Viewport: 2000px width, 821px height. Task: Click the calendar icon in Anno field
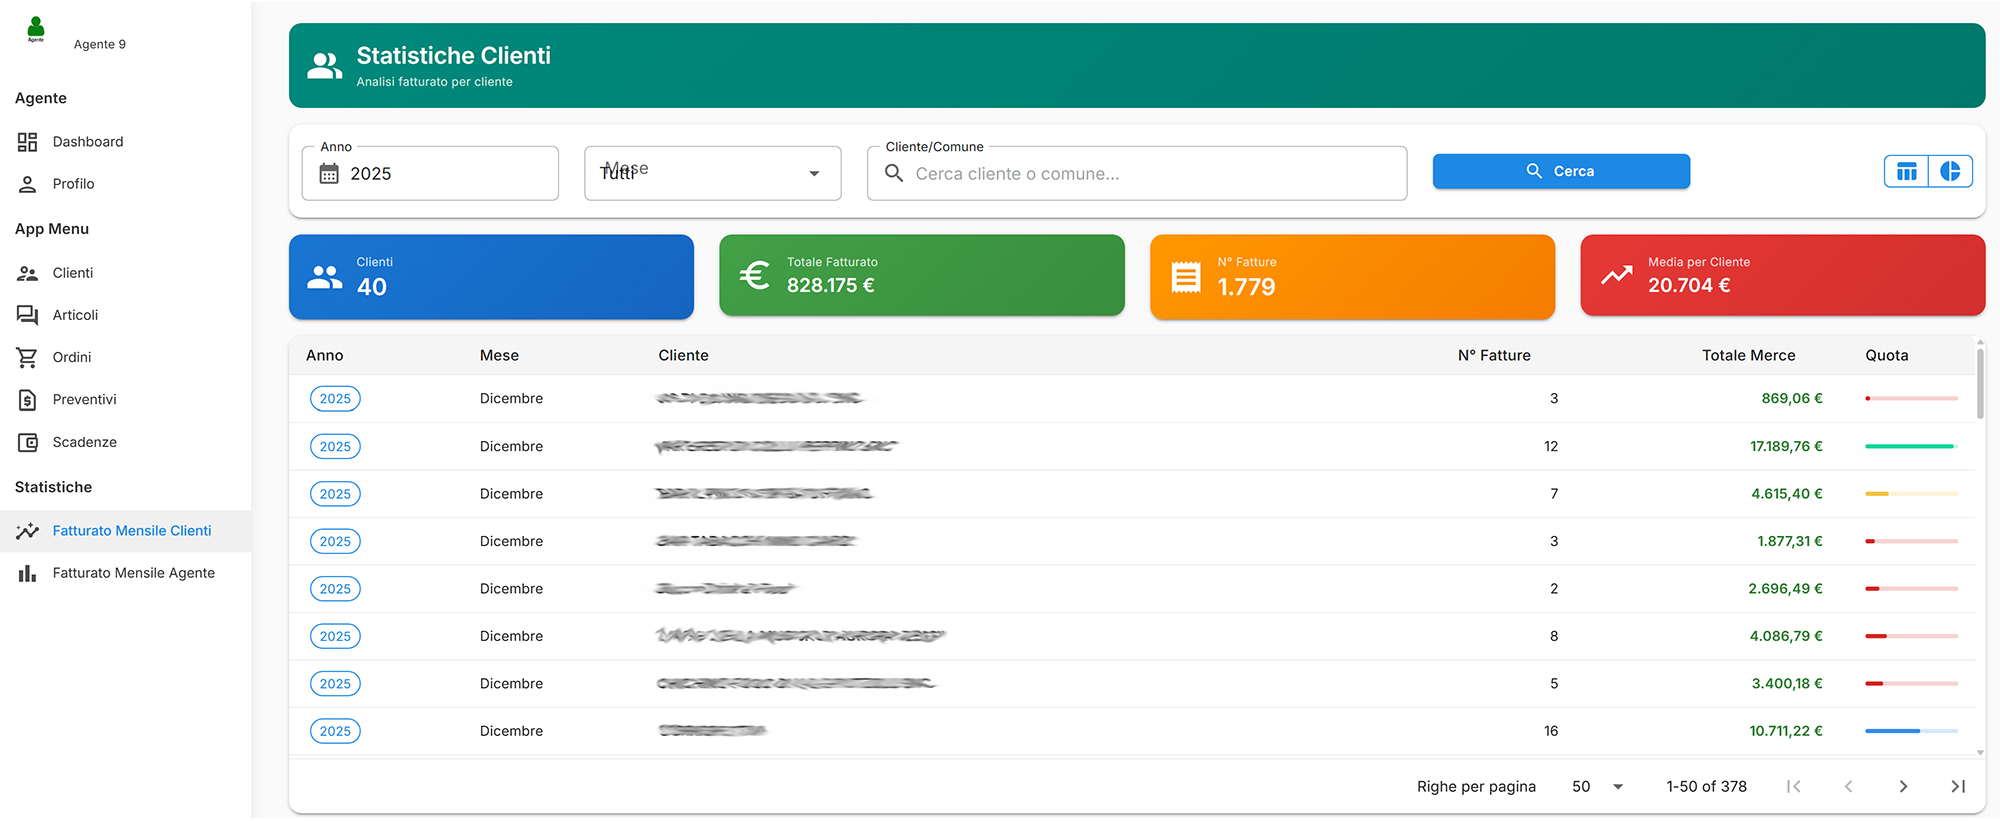[329, 174]
